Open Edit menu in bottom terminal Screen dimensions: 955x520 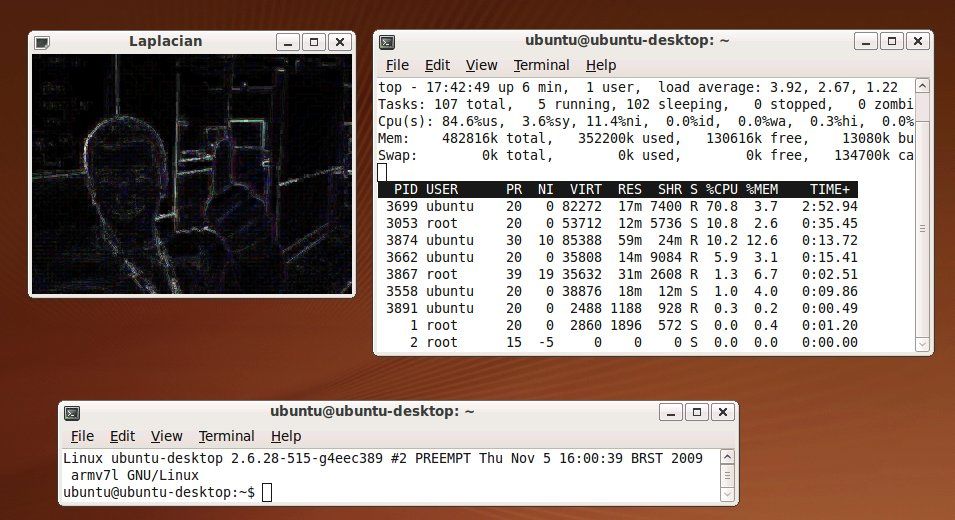click(122, 437)
